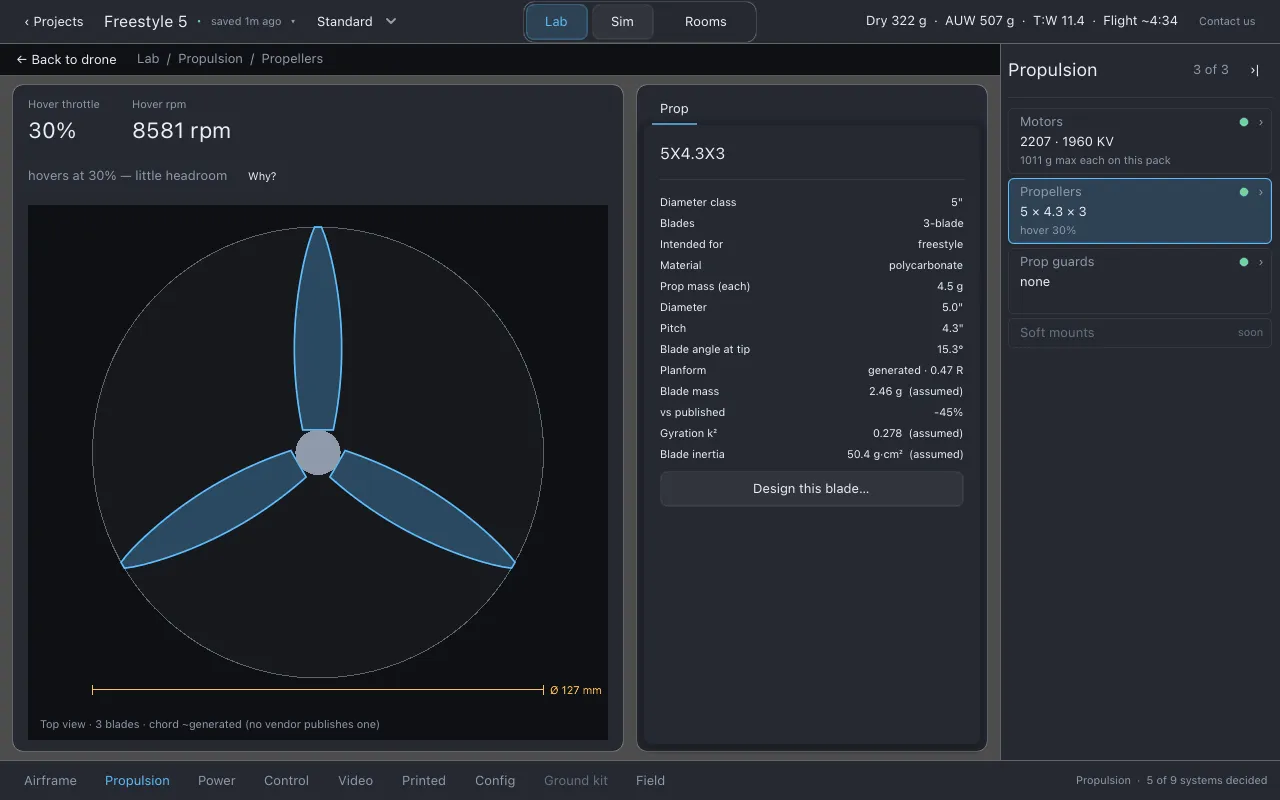This screenshot has width=1280, height=800.
Task: Click the propeller hub in top view
Action: pos(318,452)
